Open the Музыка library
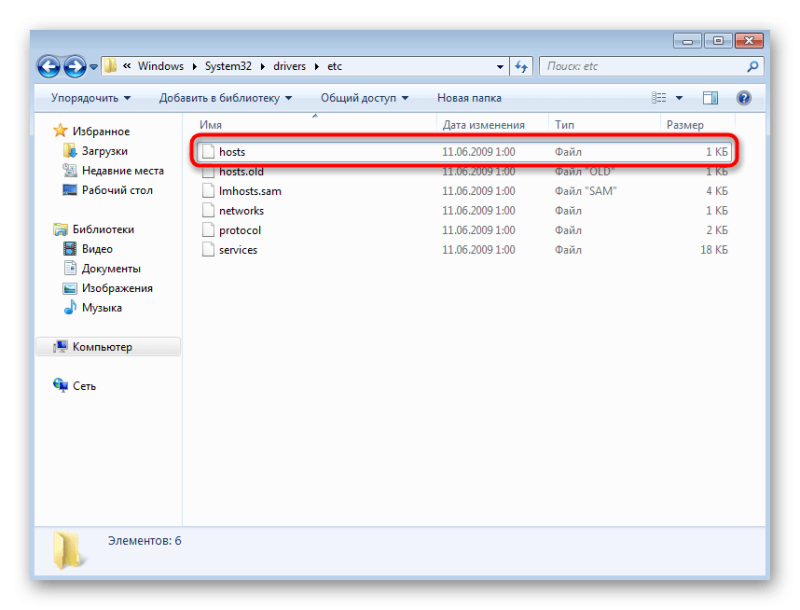 point(102,308)
